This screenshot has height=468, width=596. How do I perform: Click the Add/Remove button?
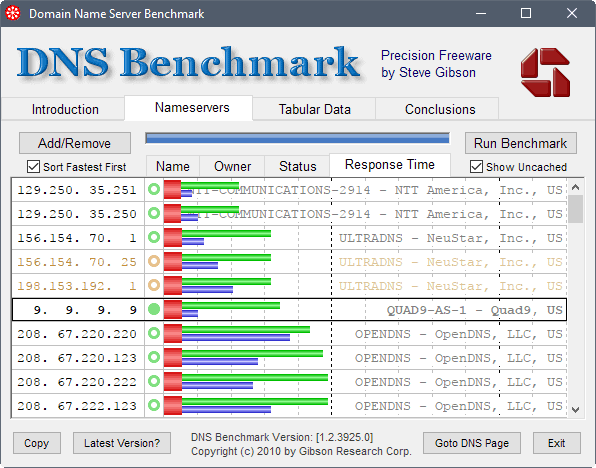(x=75, y=143)
